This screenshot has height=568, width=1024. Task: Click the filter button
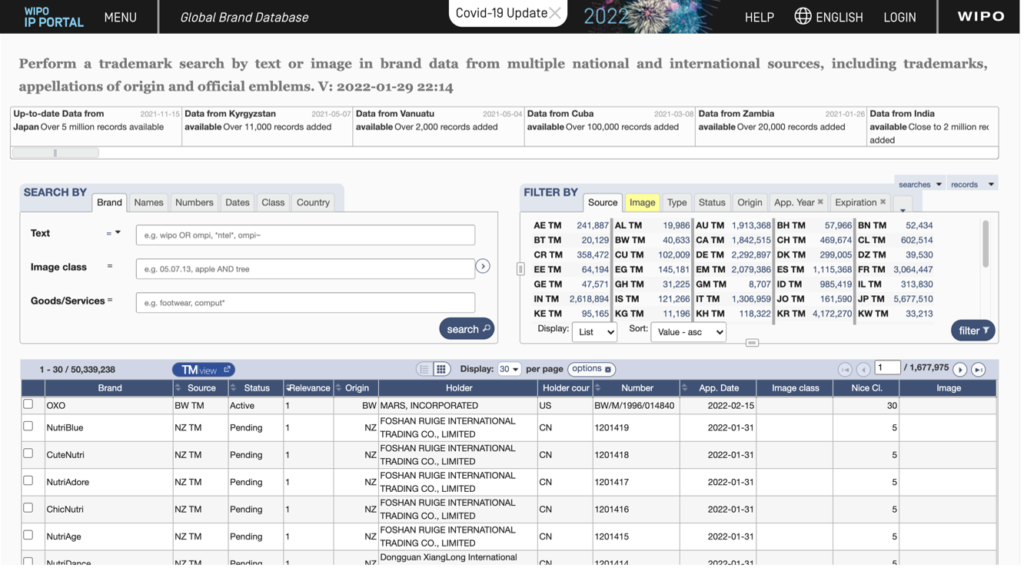click(x=973, y=330)
